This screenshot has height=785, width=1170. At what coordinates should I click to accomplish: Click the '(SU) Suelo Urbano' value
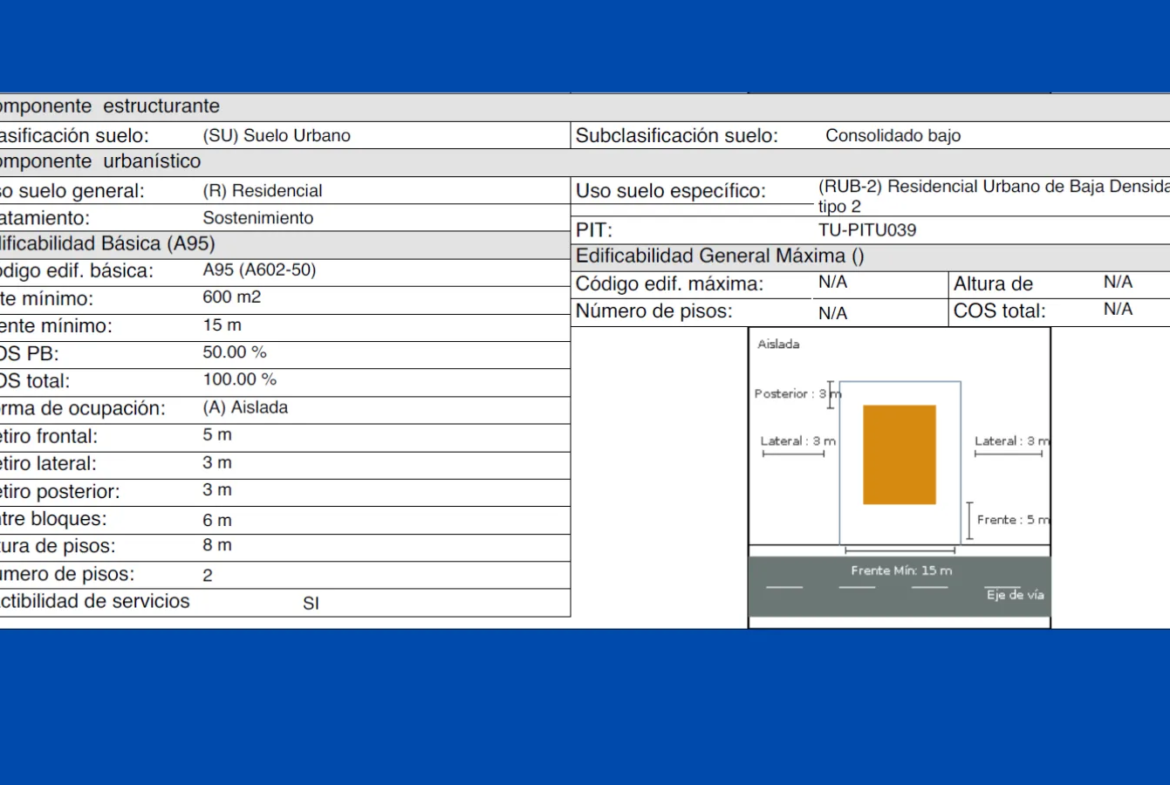(x=276, y=136)
